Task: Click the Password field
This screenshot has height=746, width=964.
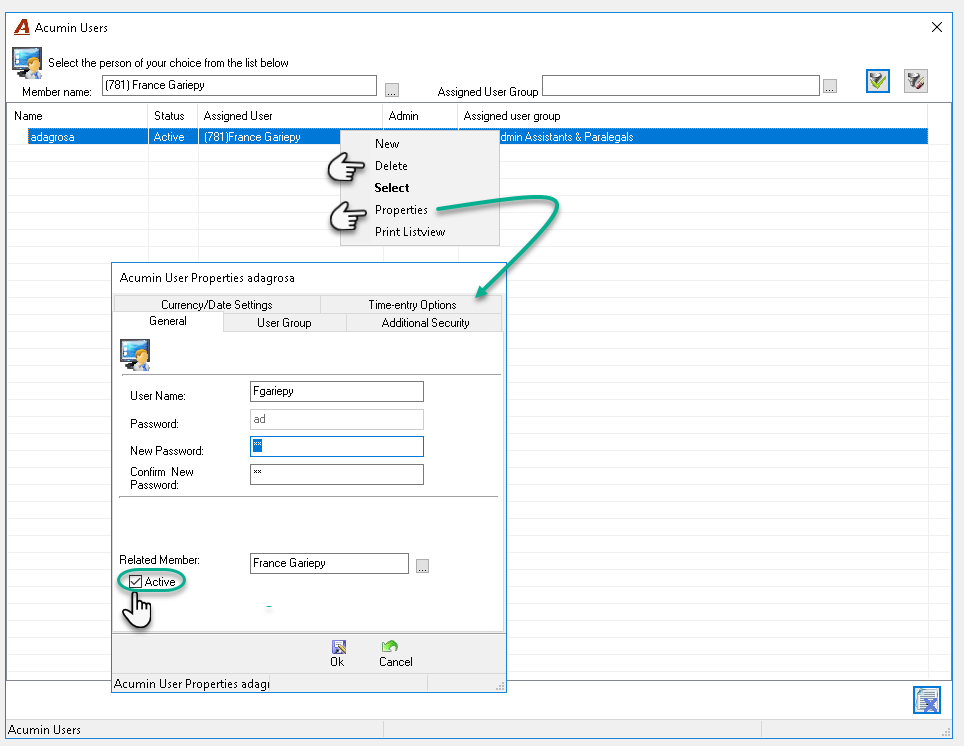Action: click(x=337, y=419)
